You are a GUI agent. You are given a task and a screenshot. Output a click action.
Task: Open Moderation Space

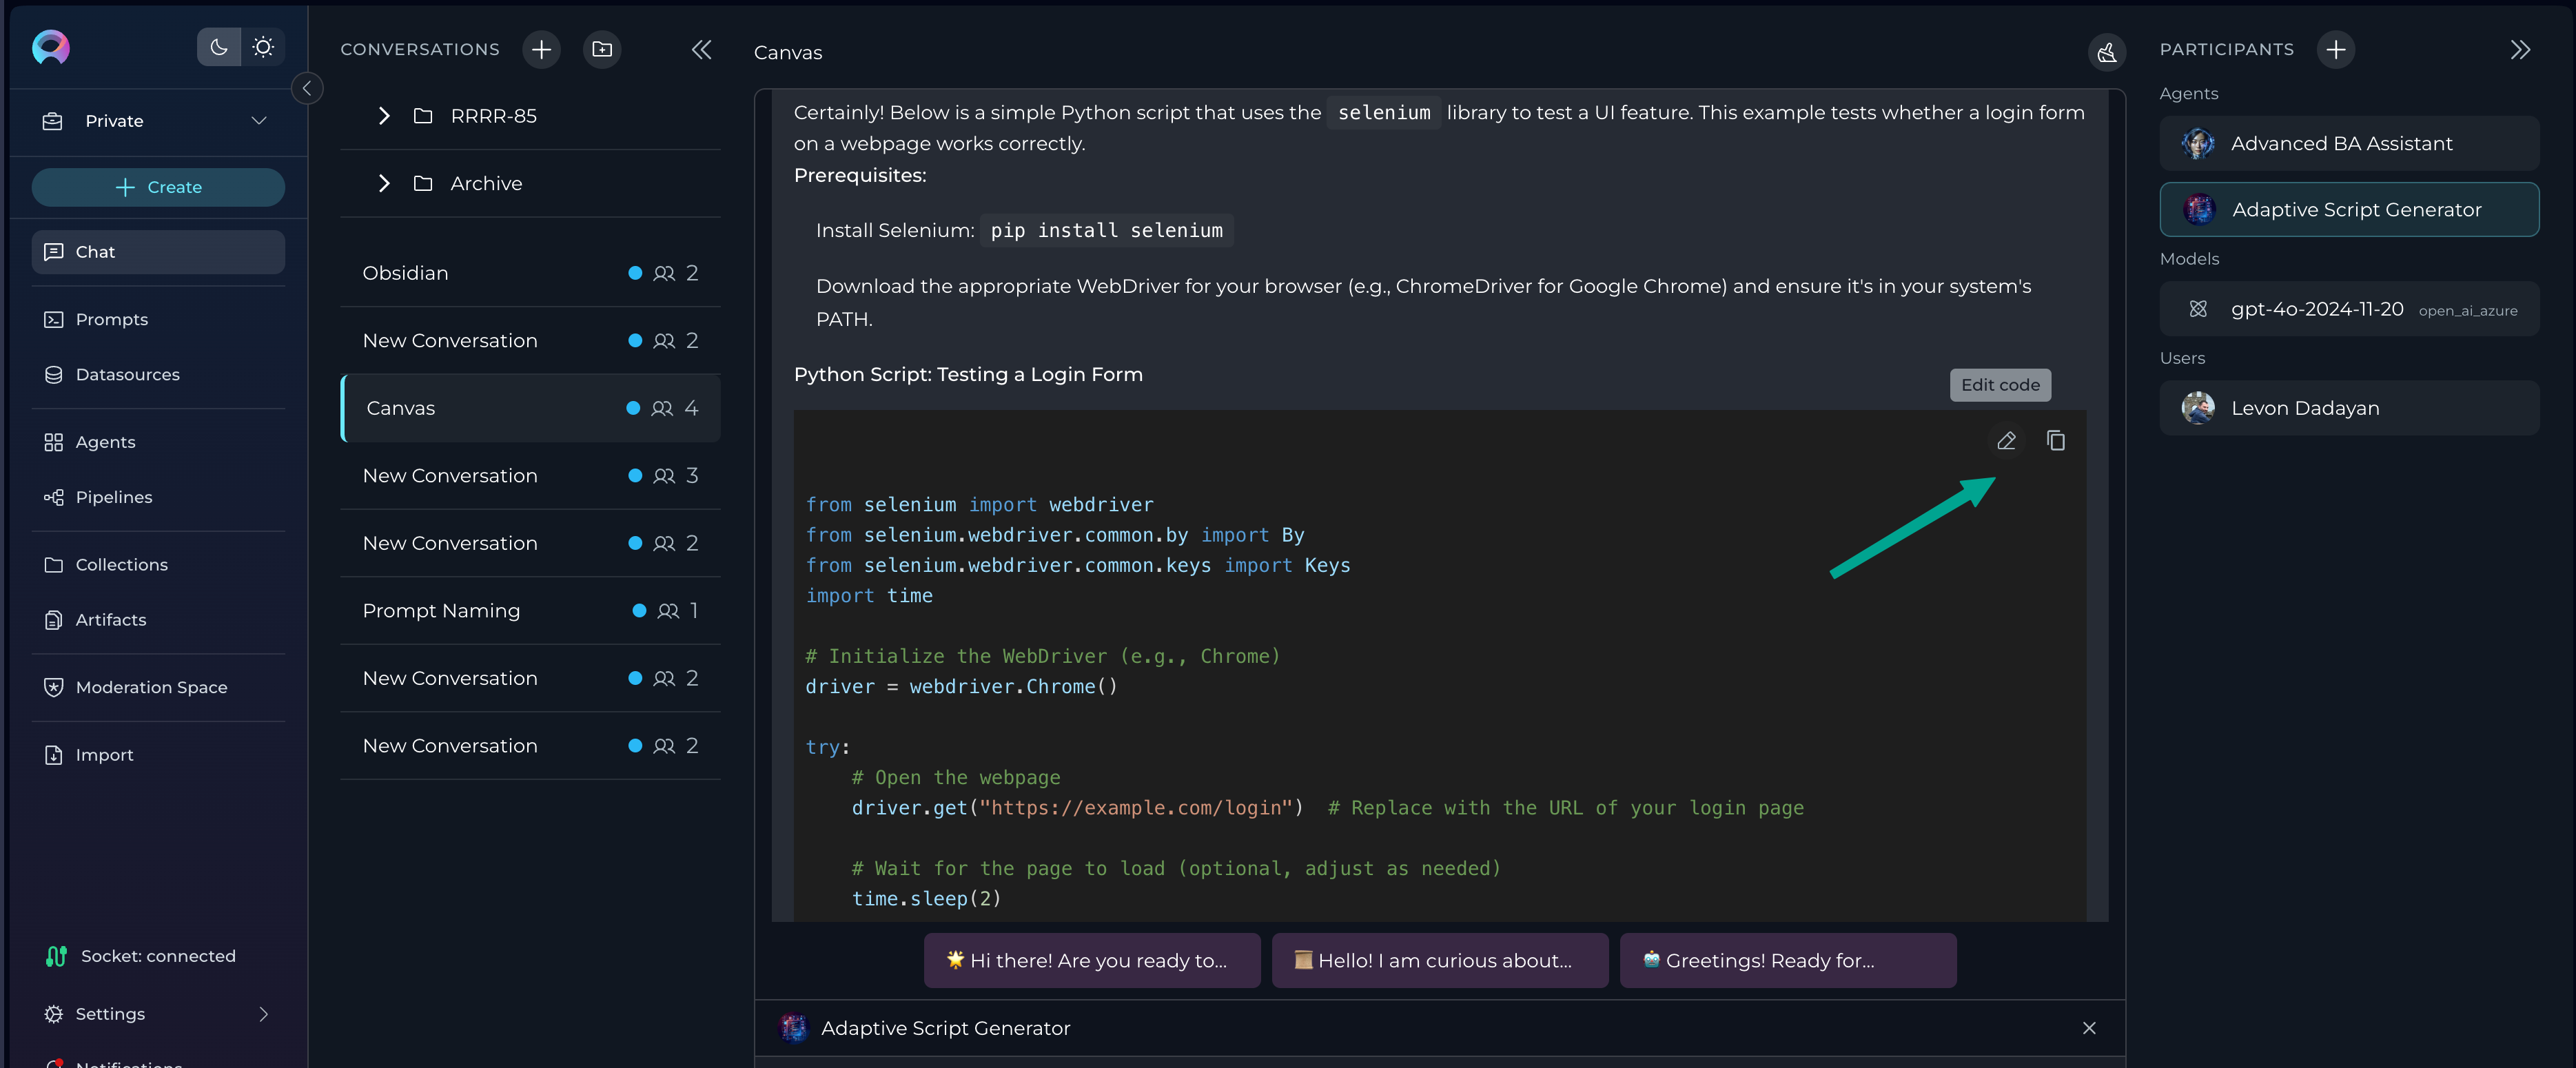[158, 687]
